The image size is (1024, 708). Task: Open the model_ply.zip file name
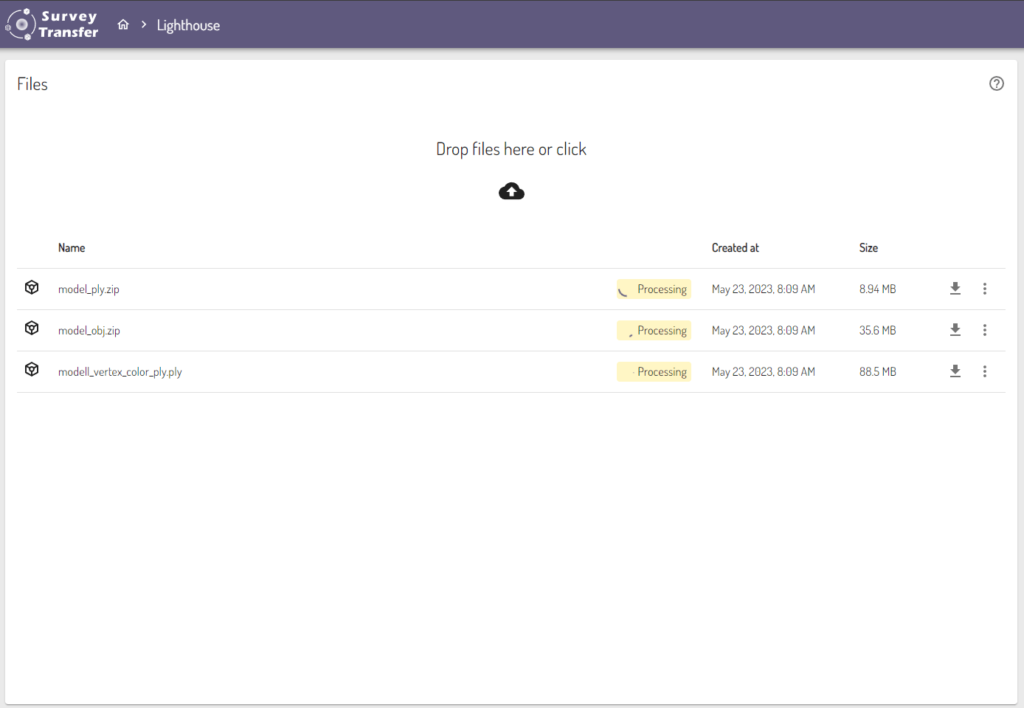click(89, 289)
